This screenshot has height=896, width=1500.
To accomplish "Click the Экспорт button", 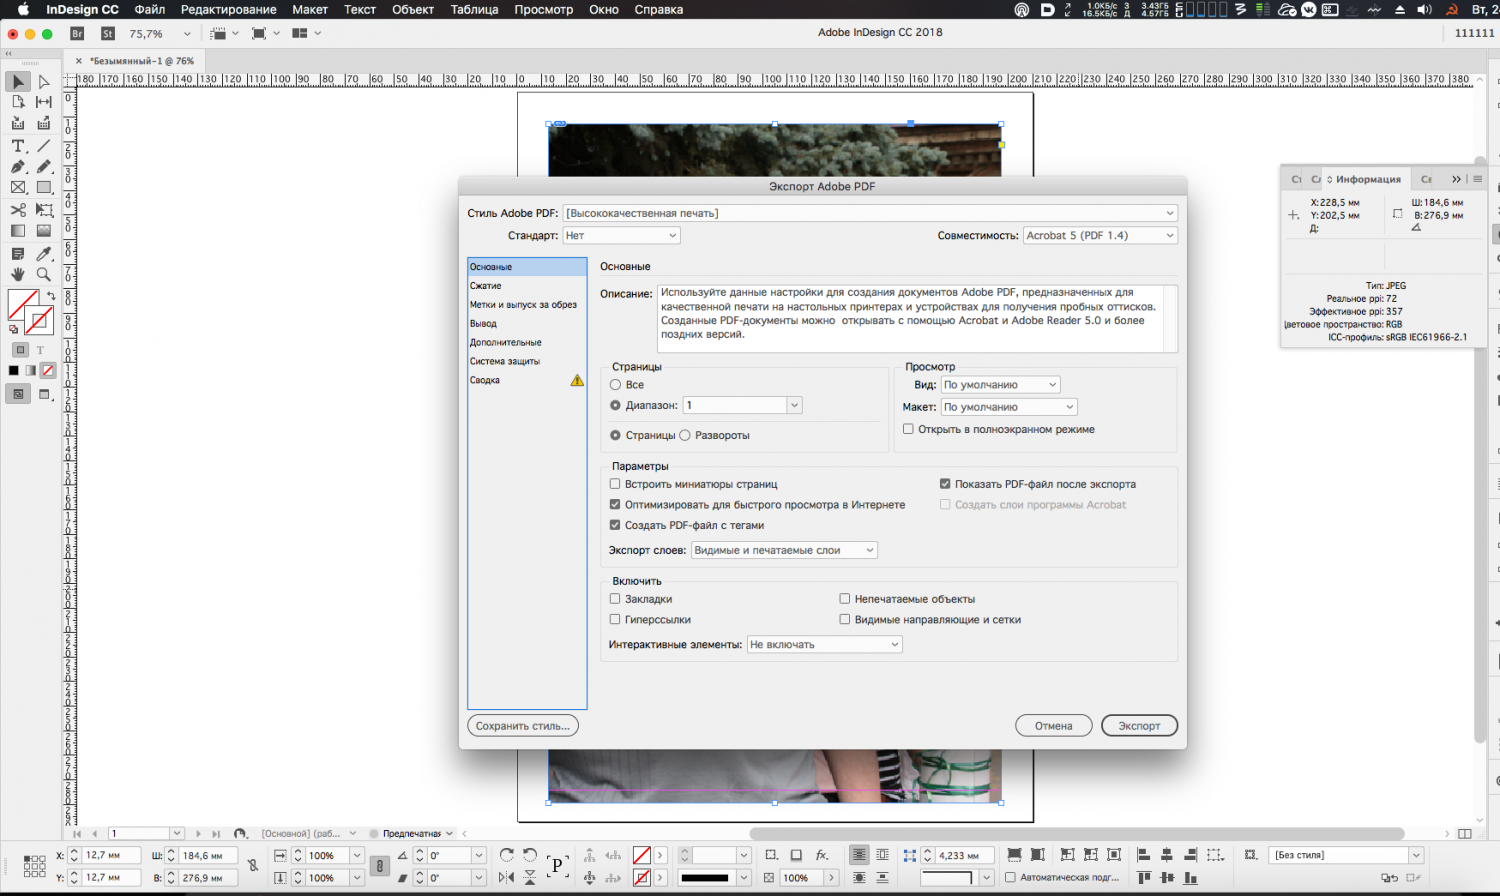I will click(x=1139, y=726).
